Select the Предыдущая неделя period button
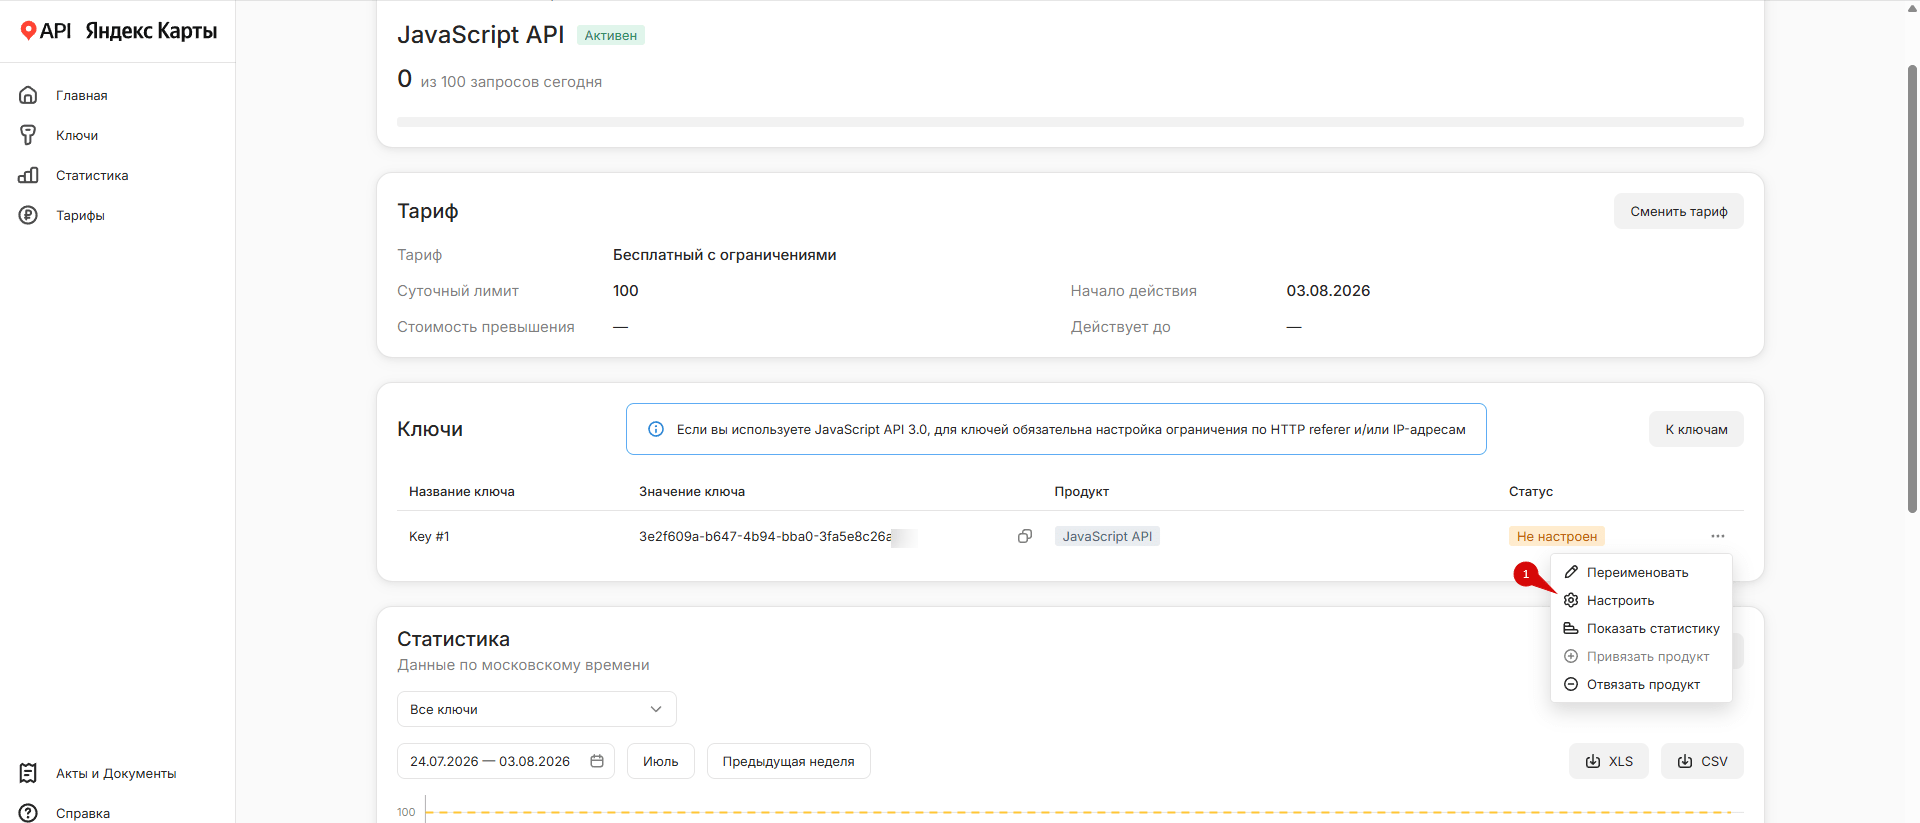The height and width of the screenshot is (823, 1920). click(788, 761)
